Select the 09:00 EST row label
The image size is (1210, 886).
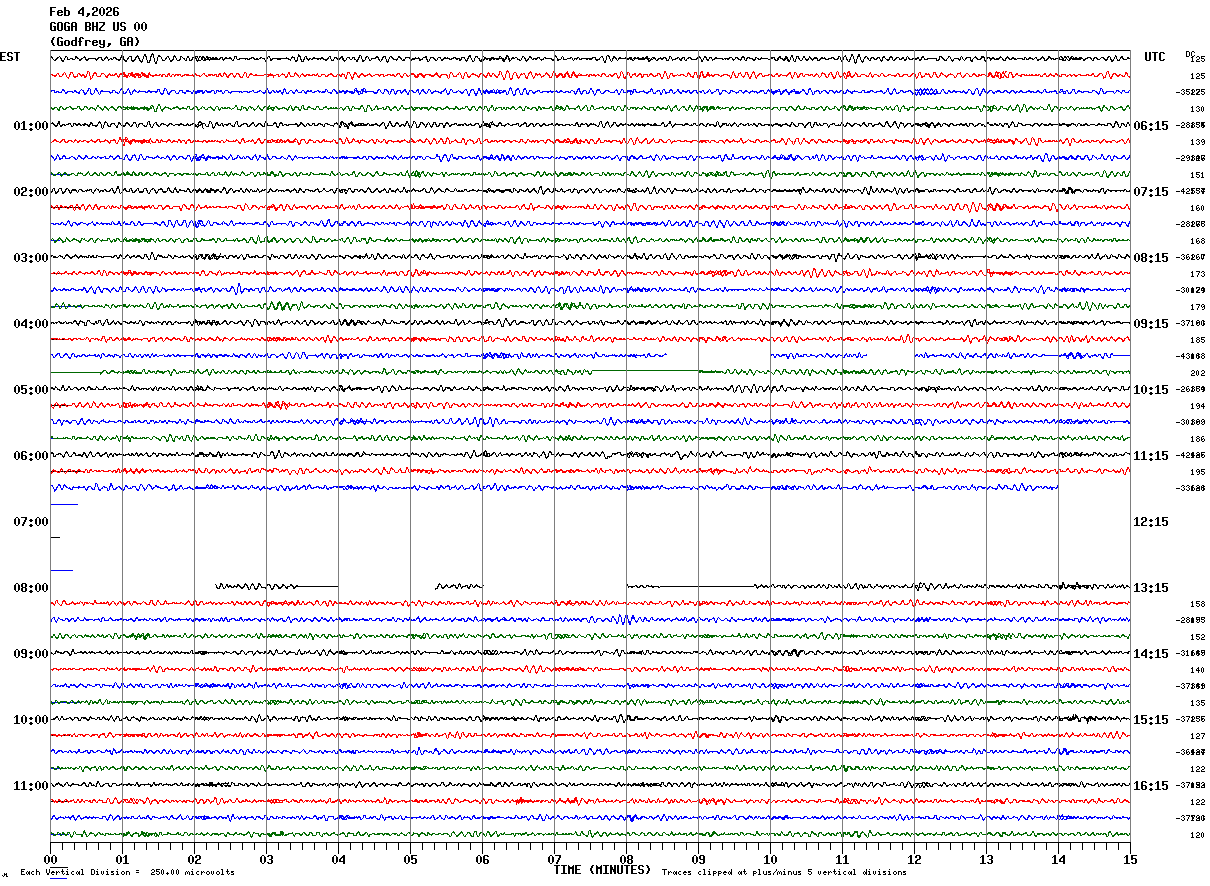coord(31,654)
